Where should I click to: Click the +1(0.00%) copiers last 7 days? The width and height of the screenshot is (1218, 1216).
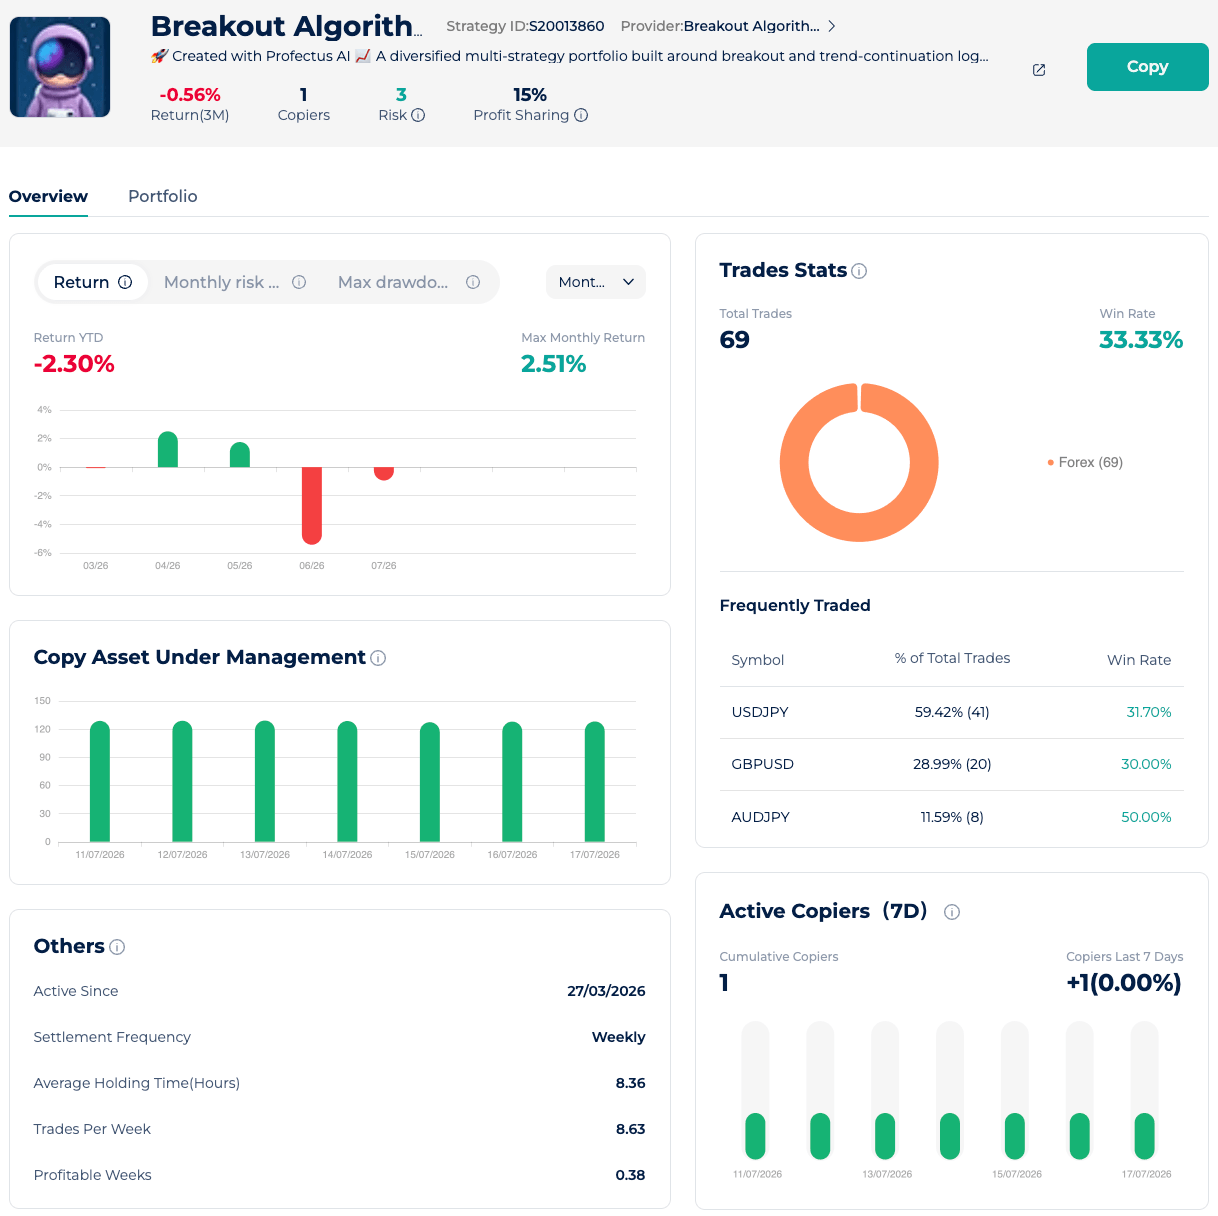1124,983
